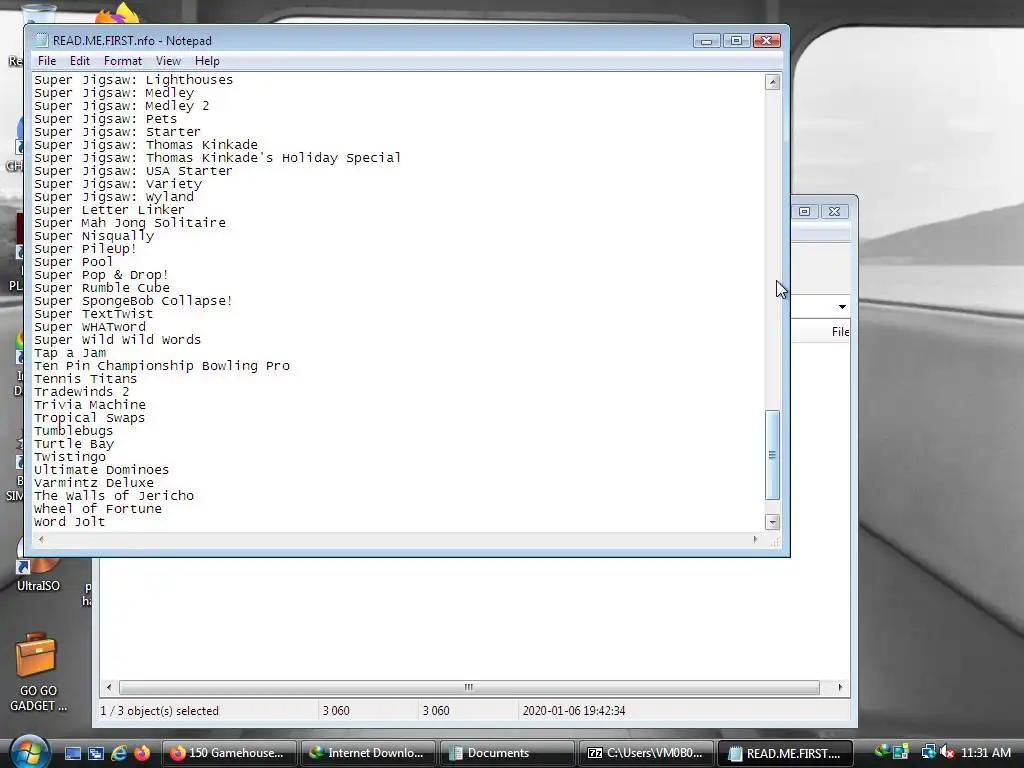Click the muted volume tray icon
The width and height of the screenshot is (1024, 768).
click(x=946, y=752)
